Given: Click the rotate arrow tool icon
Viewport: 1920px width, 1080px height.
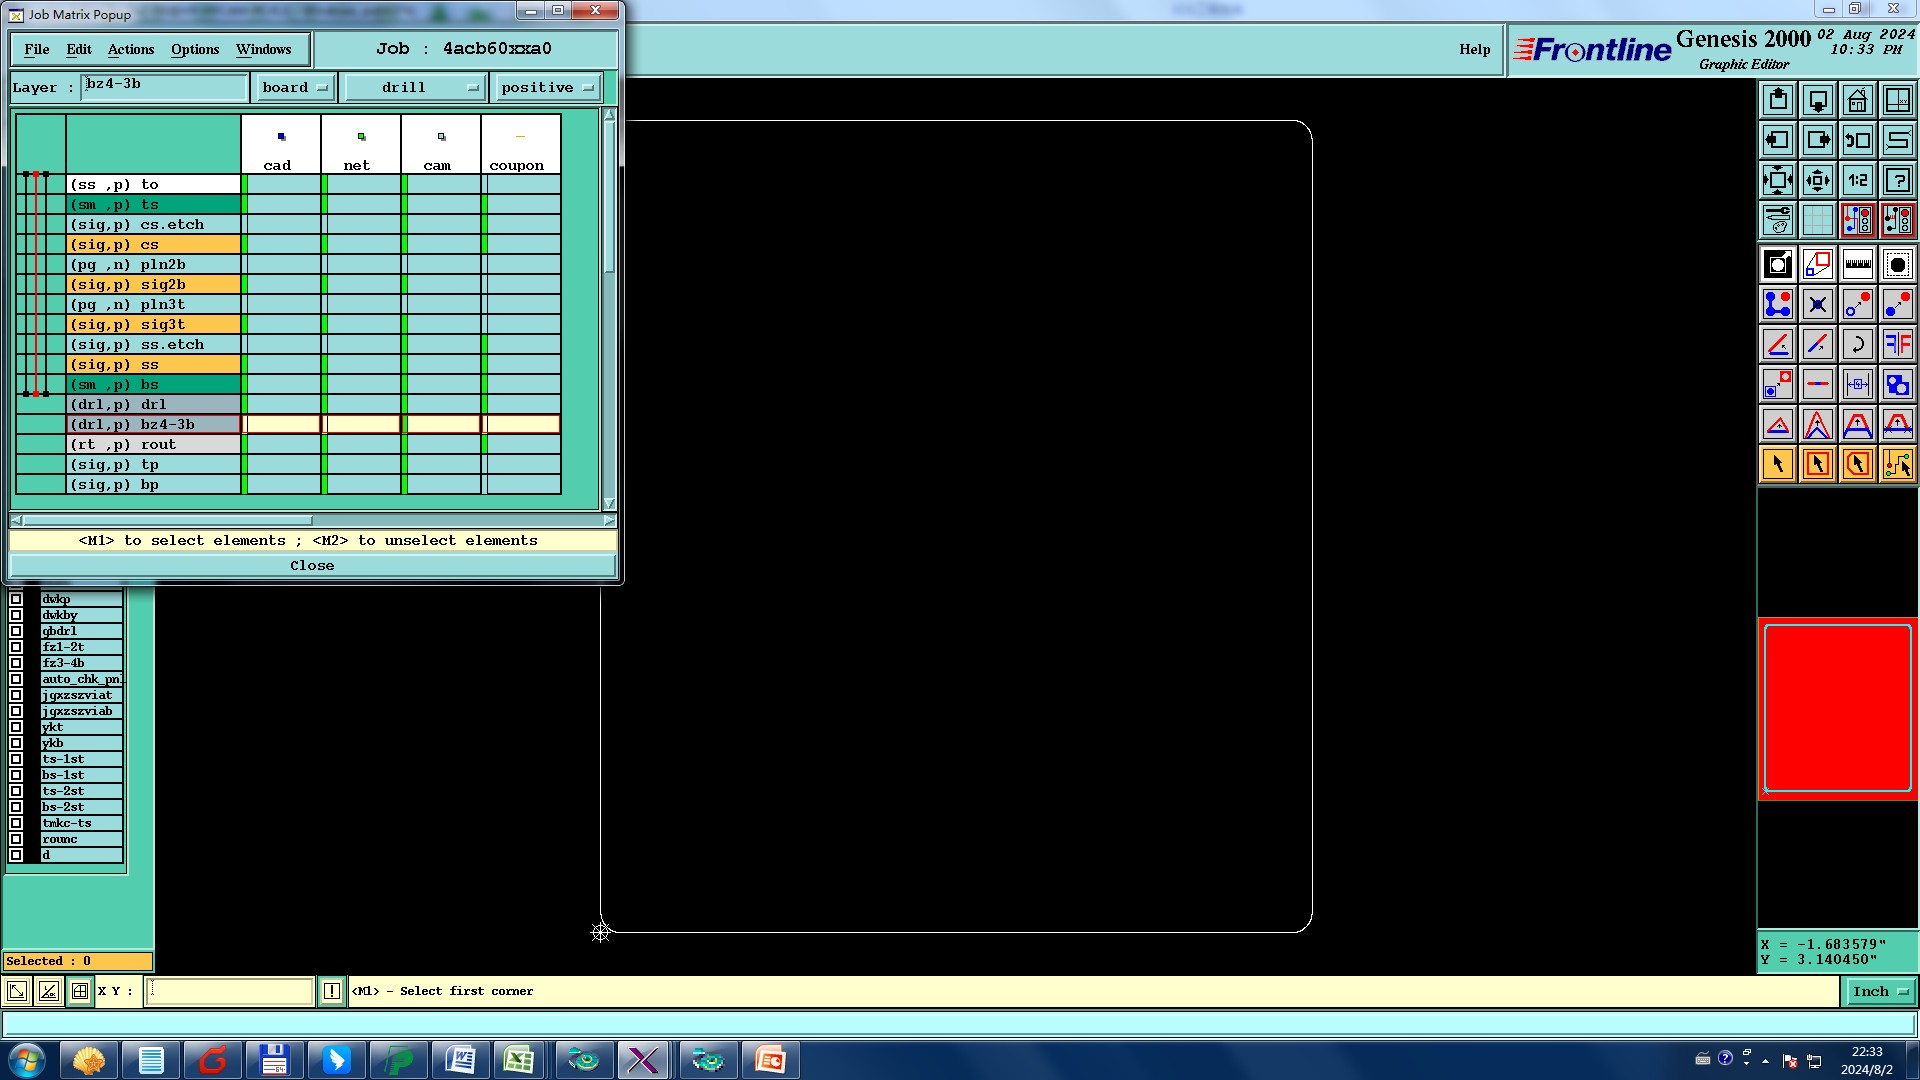Looking at the screenshot, I should [x=1857, y=344].
